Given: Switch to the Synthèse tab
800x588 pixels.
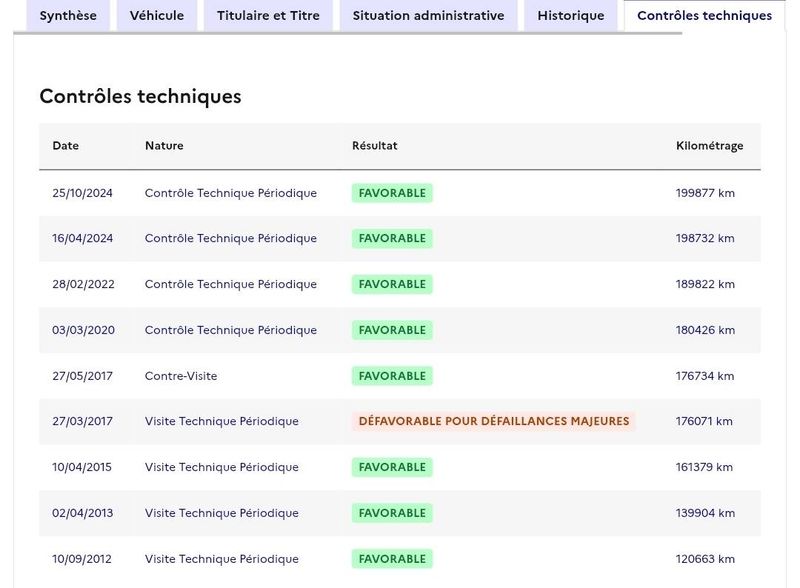Looking at the screenshot, I should tap(68, 16).
